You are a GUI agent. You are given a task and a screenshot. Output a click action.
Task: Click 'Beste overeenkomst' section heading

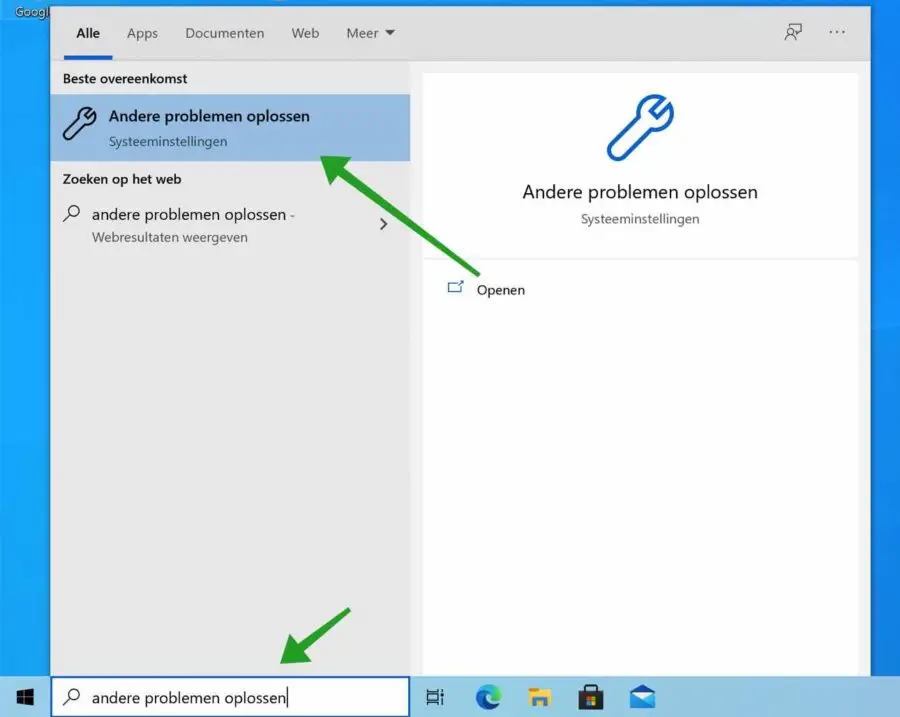pyautogui.click(x=125, y=79)
